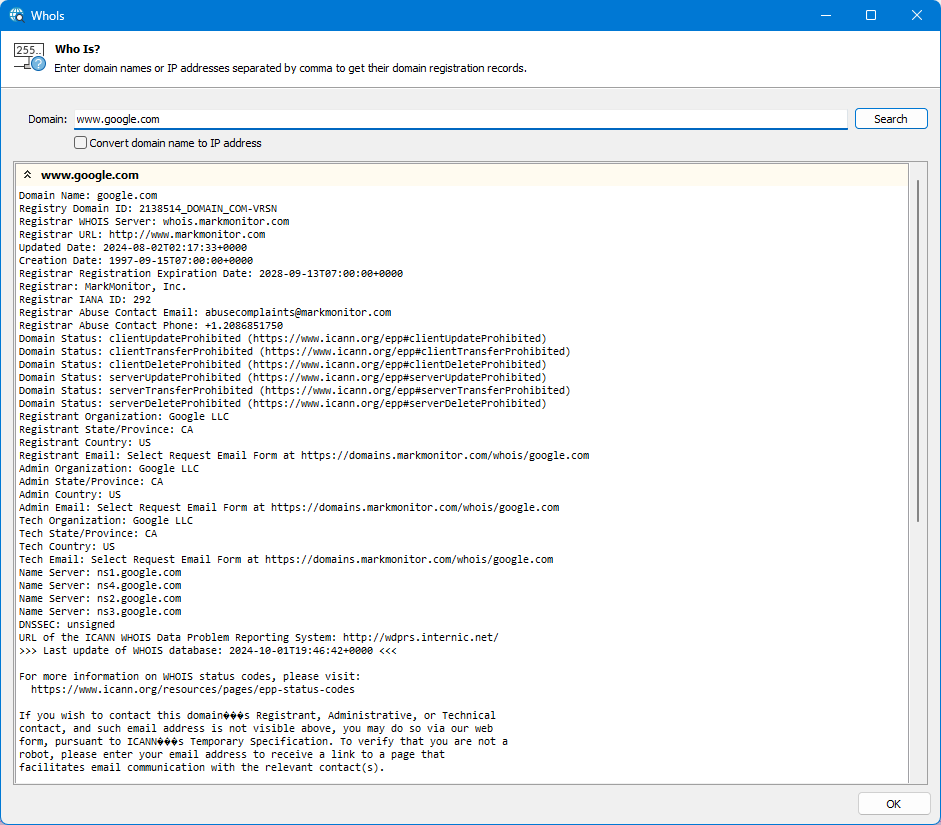Click 'Registrant Organization: Google LLC' line
Screen dimensions: 941x825
124,416
